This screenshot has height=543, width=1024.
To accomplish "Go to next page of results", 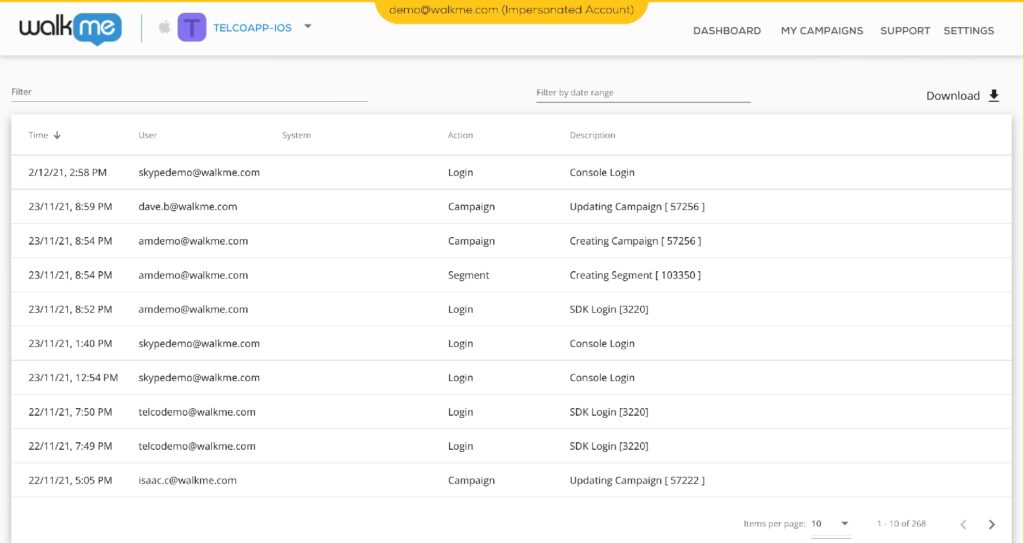I will [991, 524].
